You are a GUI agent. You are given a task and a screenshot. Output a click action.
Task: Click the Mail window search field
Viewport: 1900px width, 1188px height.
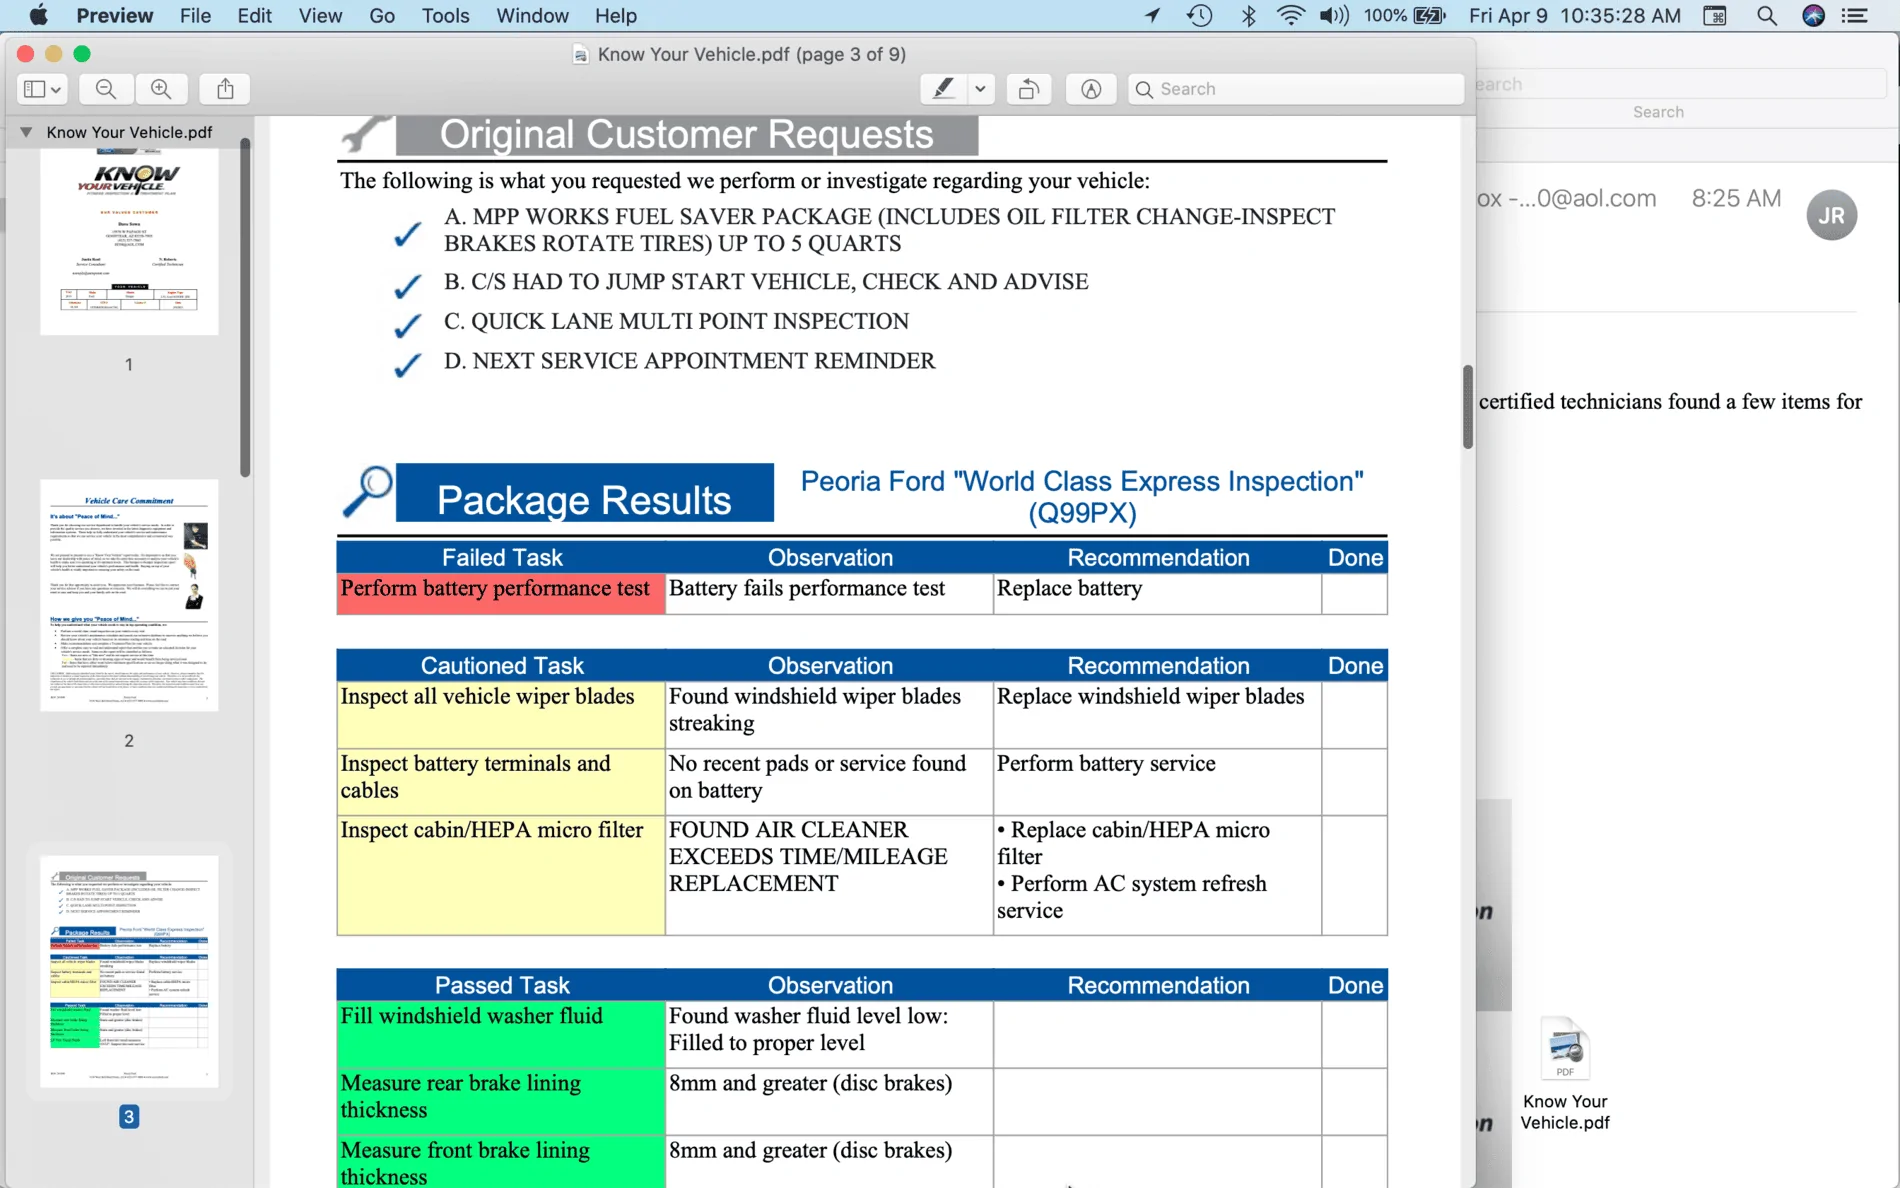click(1680, 84)
